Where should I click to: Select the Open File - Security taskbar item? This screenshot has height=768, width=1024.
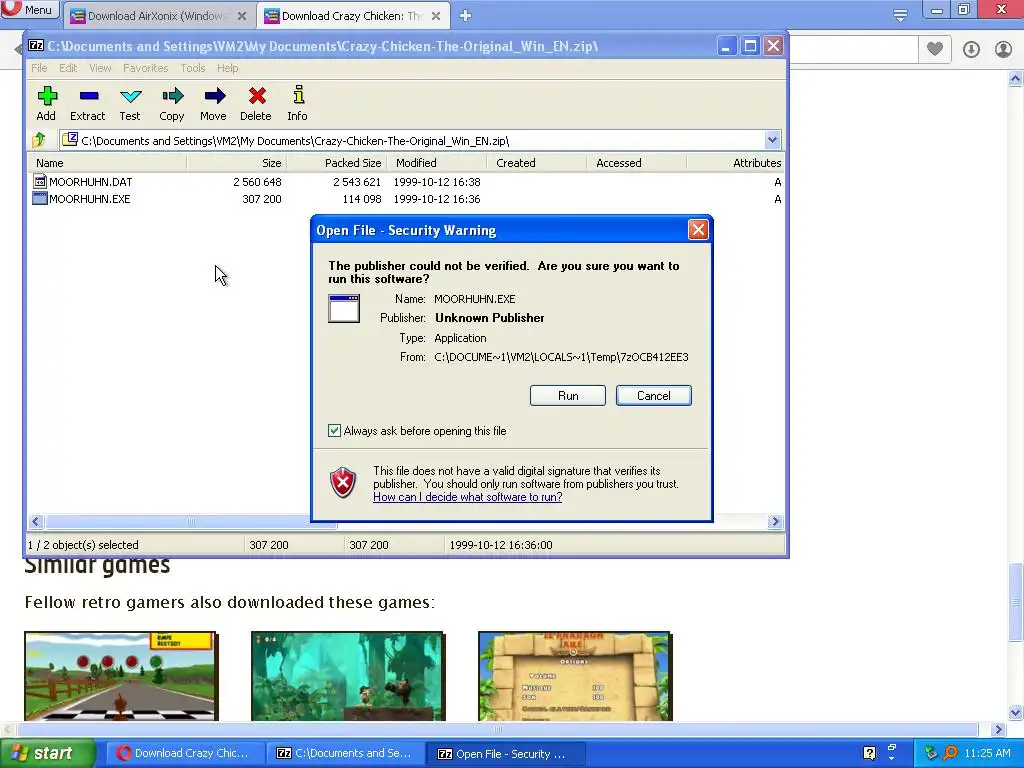click(x=505, y=754)
